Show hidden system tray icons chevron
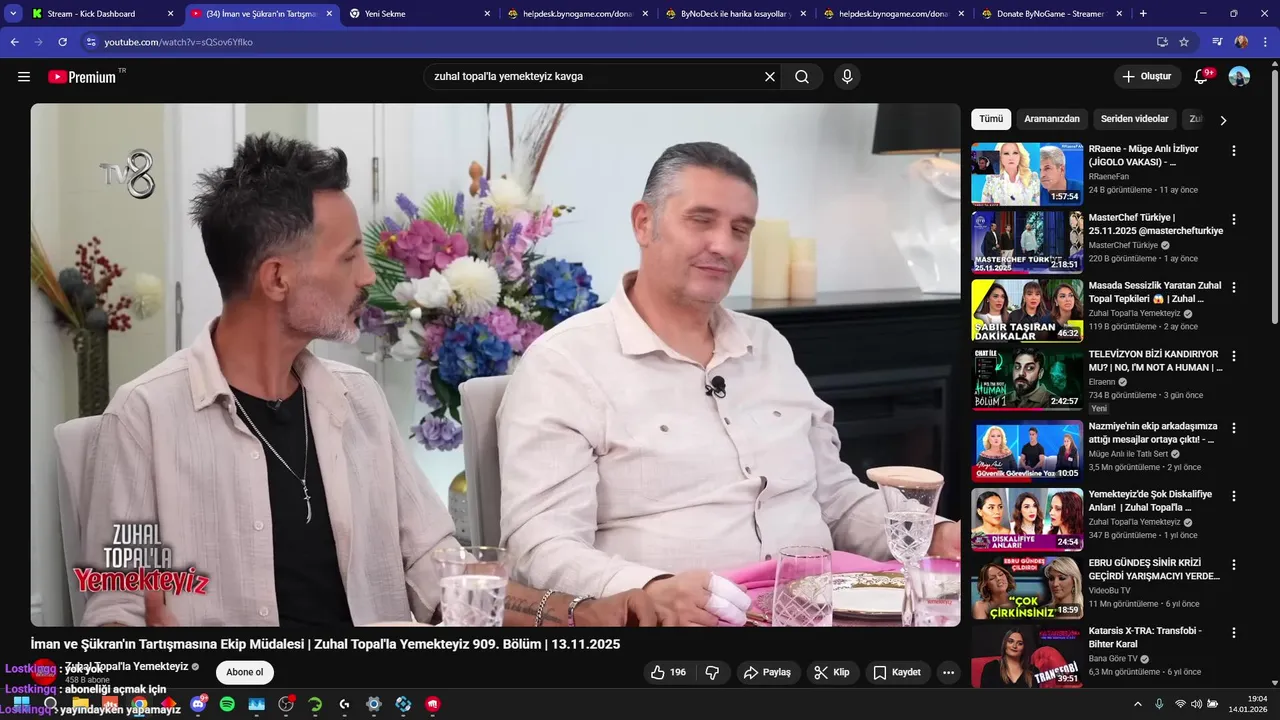Screen dimensions: 1280x720 [x=1137, y=704]
